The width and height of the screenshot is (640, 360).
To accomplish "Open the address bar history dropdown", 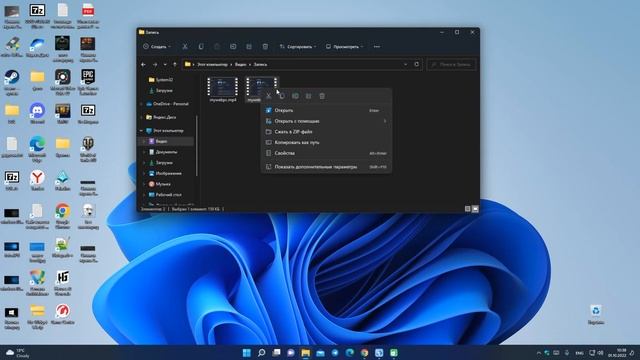I will coord(405,64).
